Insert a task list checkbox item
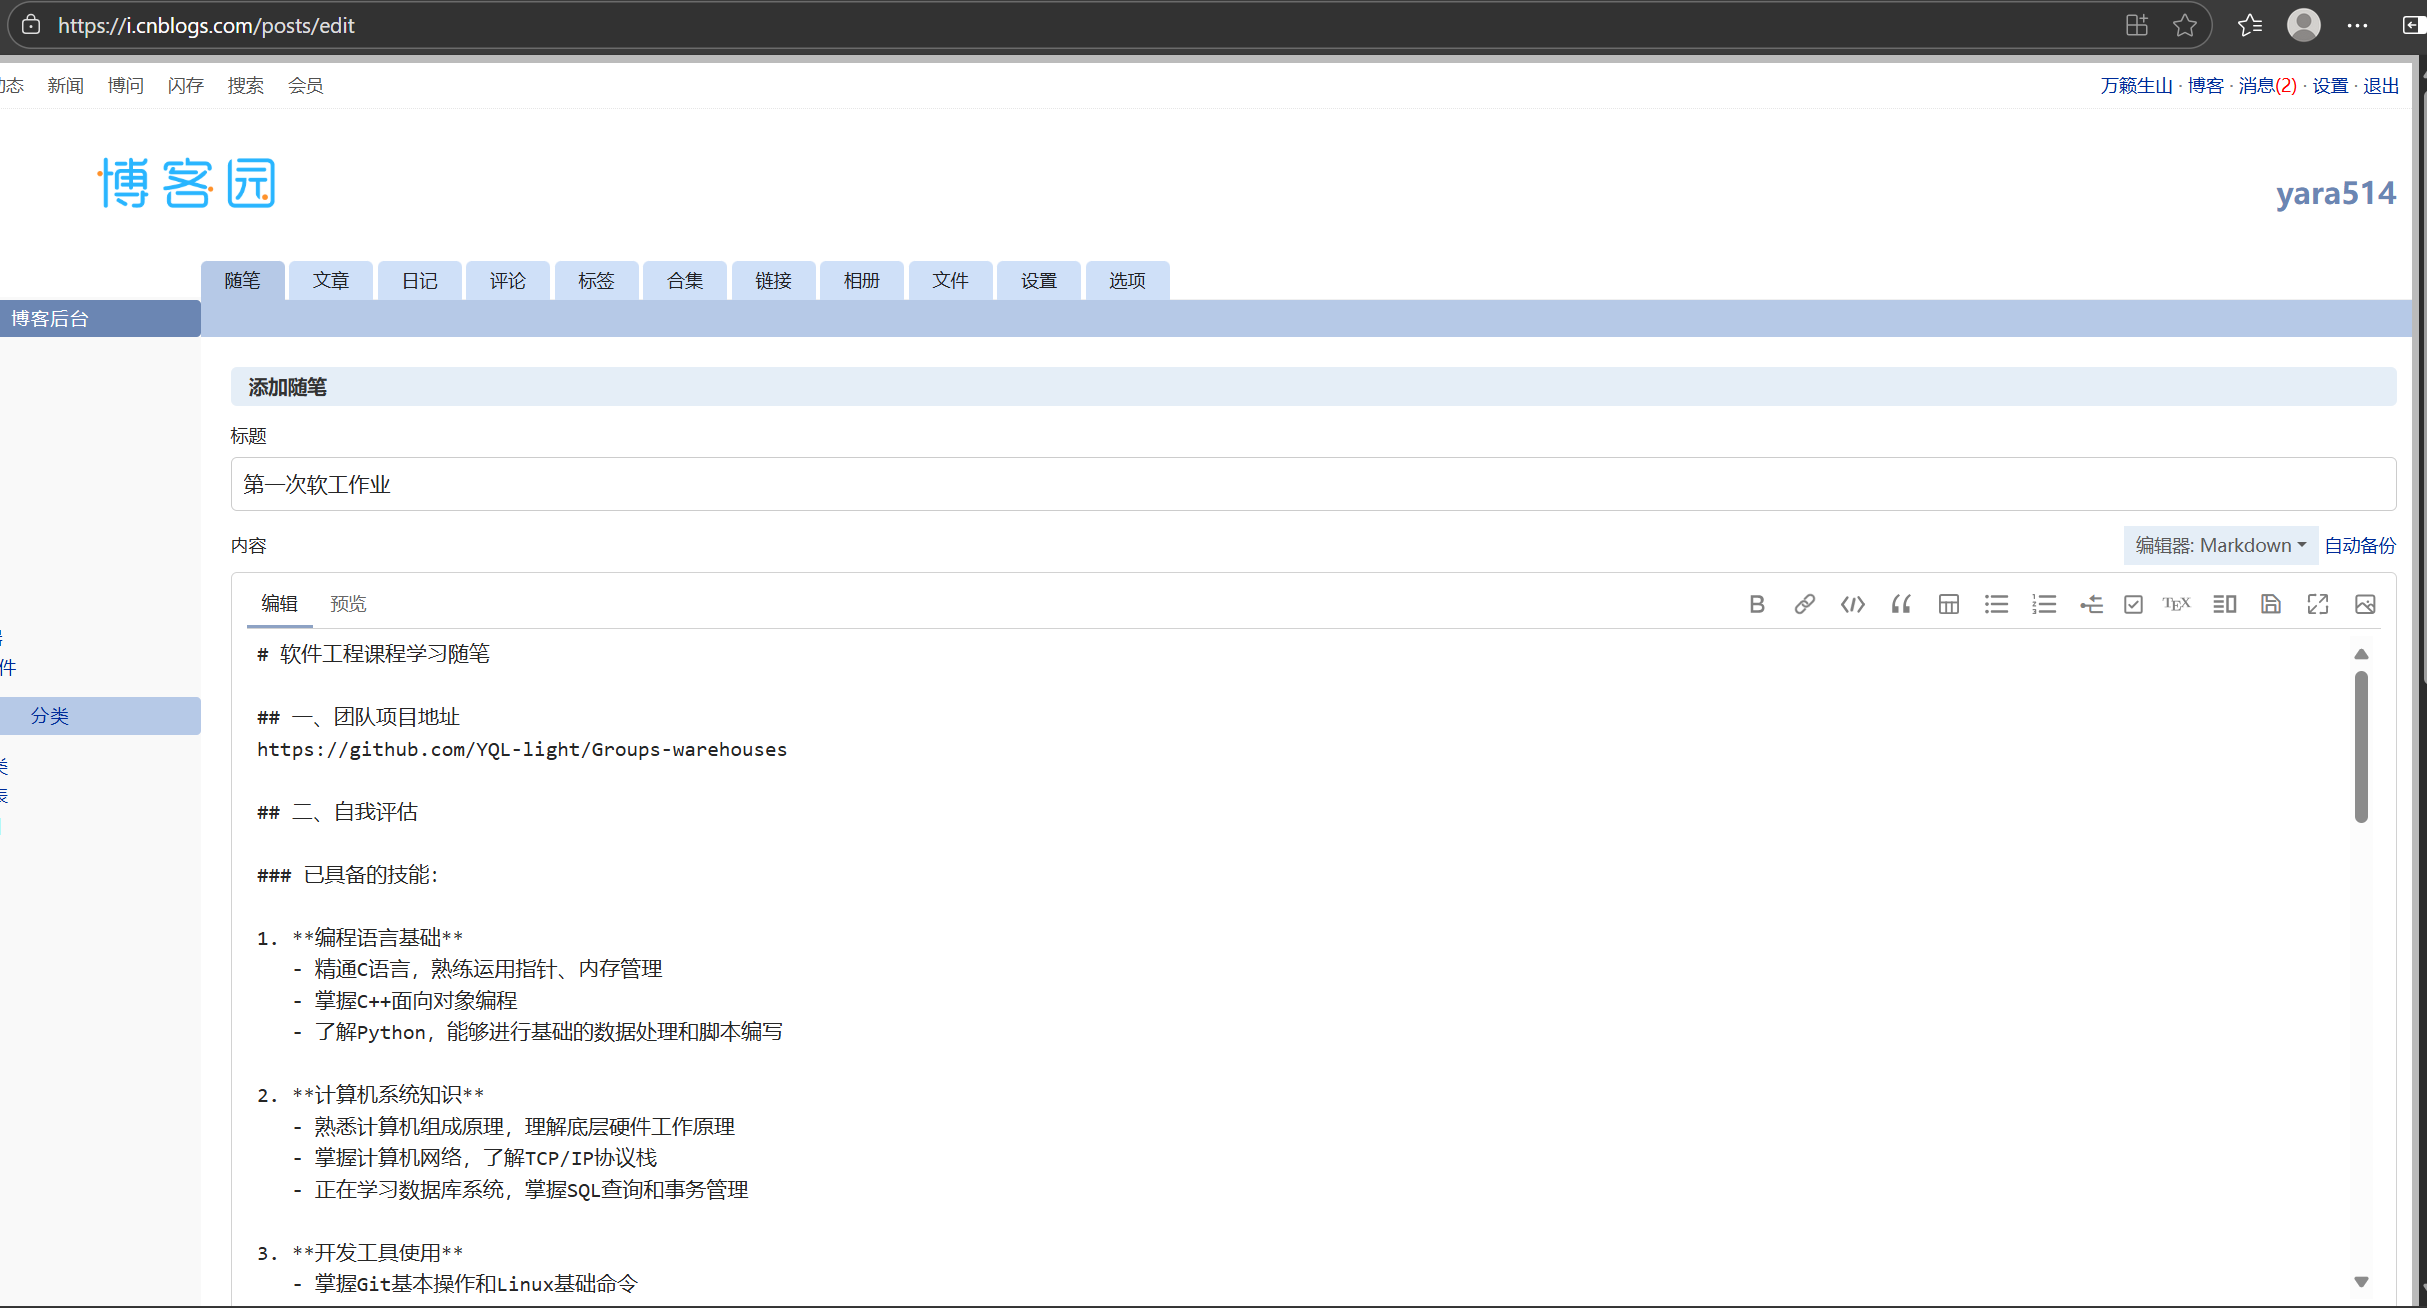Image resolution: width=2427 pixels, height=1308 pixels. [x=2133, y=604]
